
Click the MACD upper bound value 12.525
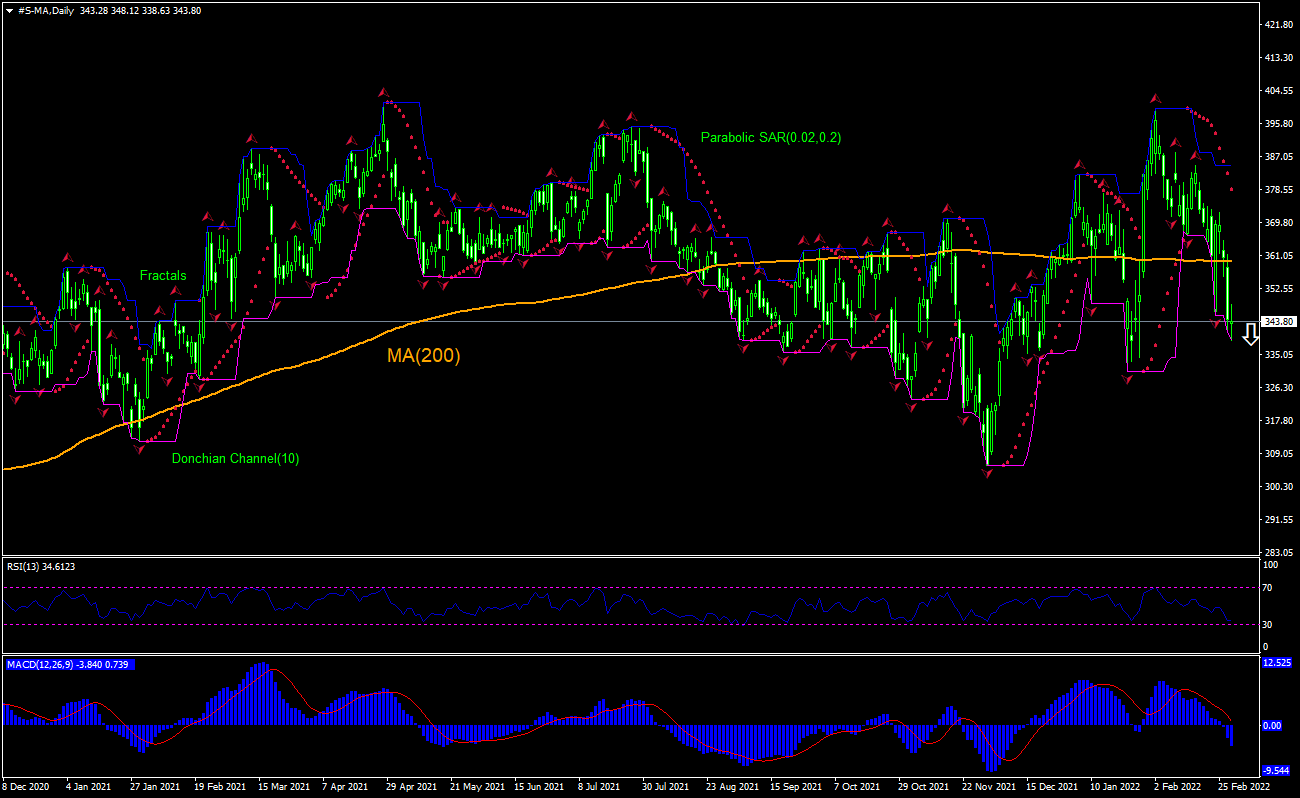point(1276,662)
